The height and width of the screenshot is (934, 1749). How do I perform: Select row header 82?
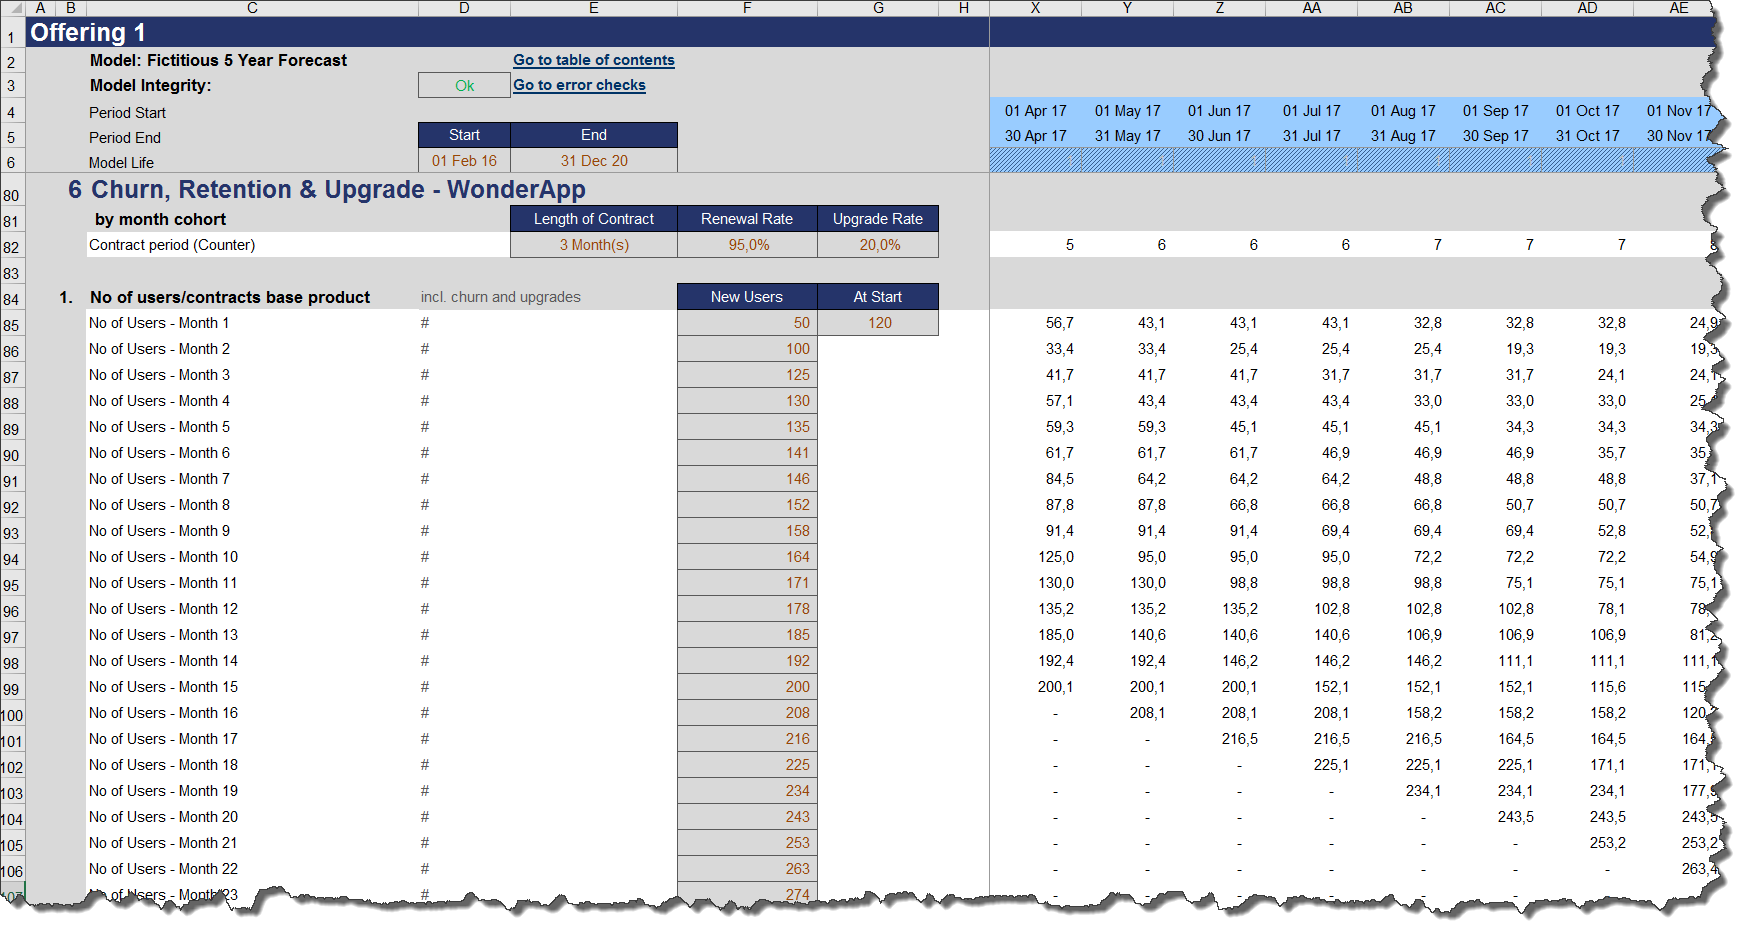11,247
